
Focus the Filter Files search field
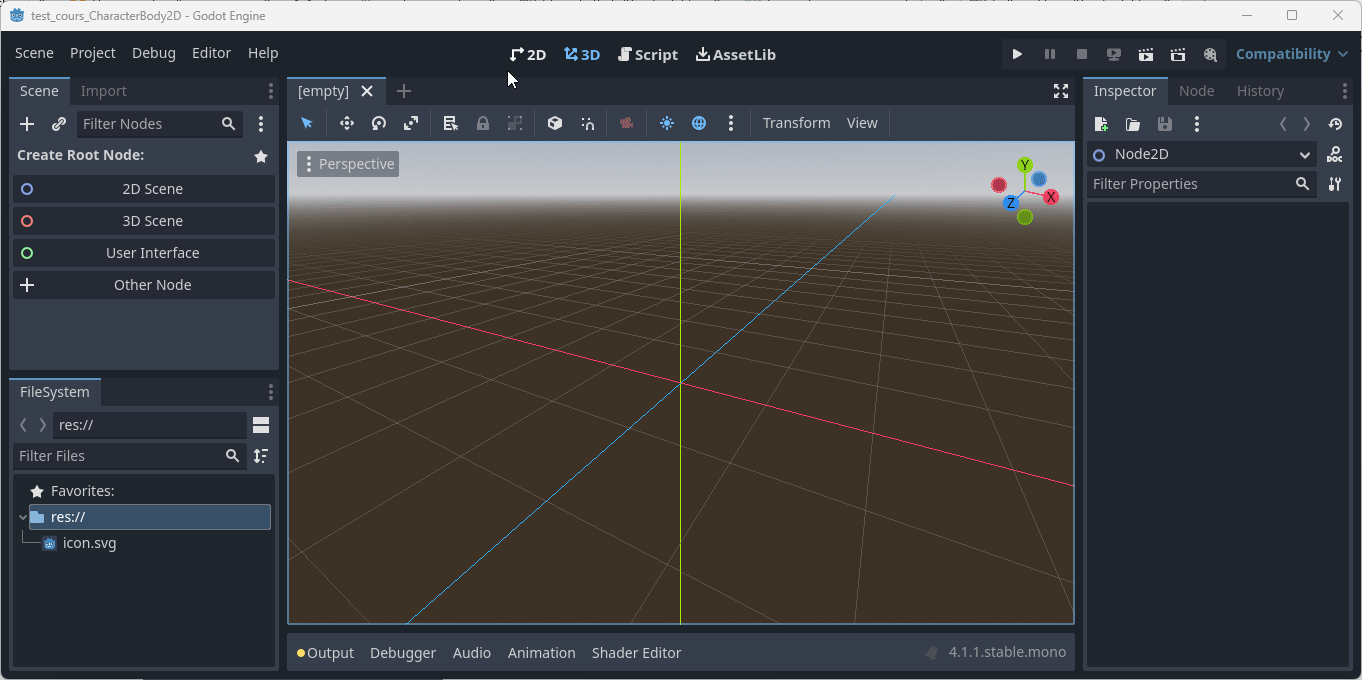130,456
